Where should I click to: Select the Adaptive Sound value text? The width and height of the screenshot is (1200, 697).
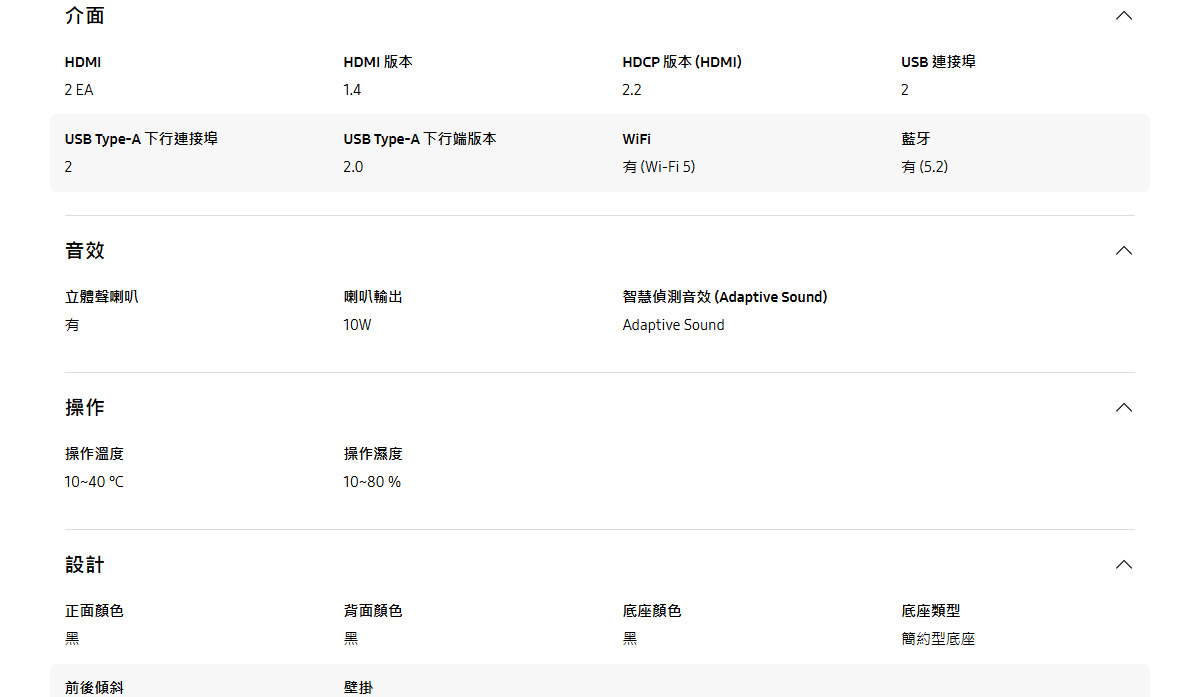tap(673, 325)
